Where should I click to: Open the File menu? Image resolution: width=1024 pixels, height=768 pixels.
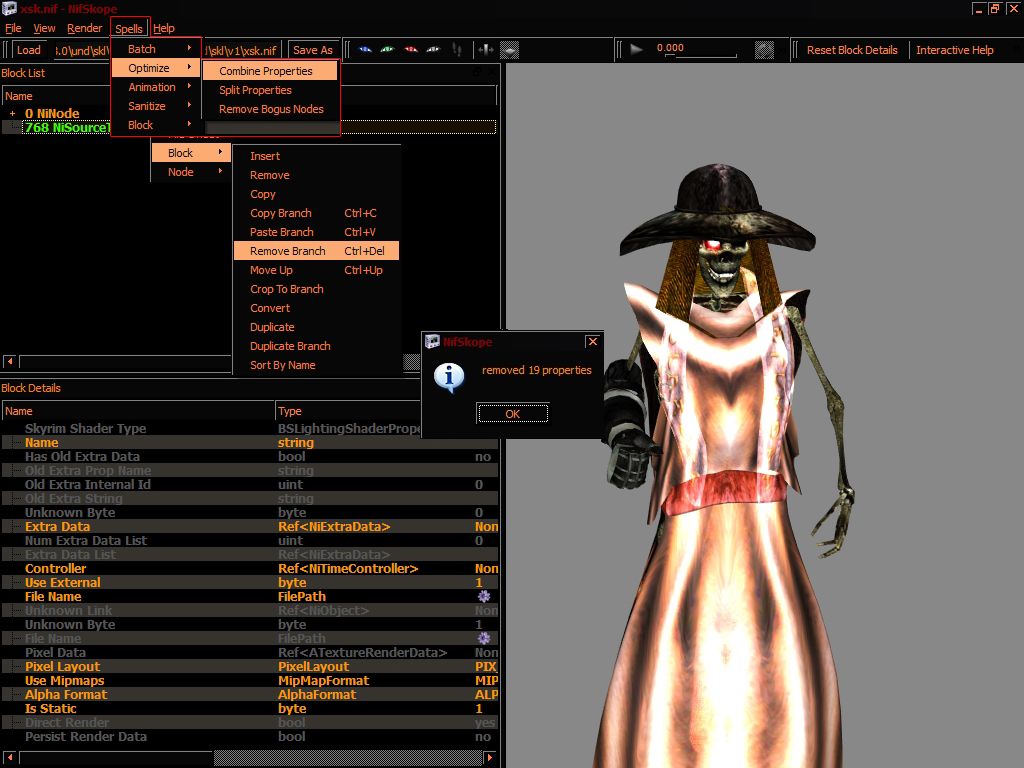pos(13,28)
